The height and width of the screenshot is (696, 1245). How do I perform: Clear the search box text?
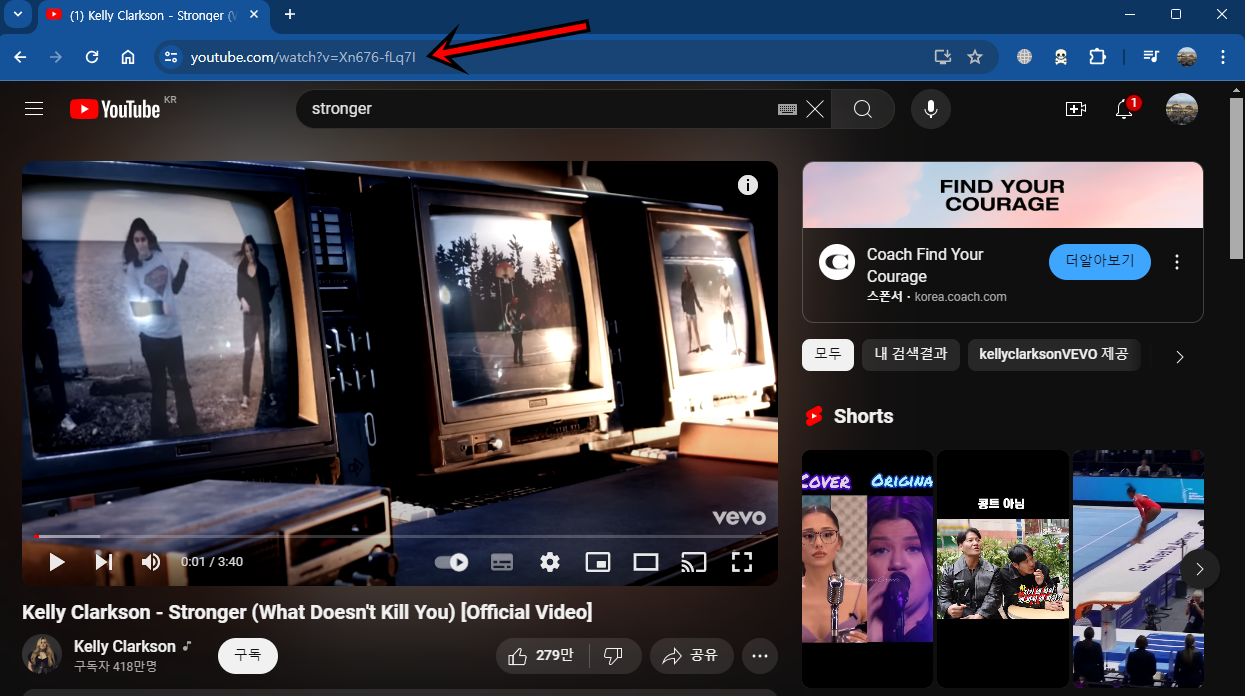(815, 109)
